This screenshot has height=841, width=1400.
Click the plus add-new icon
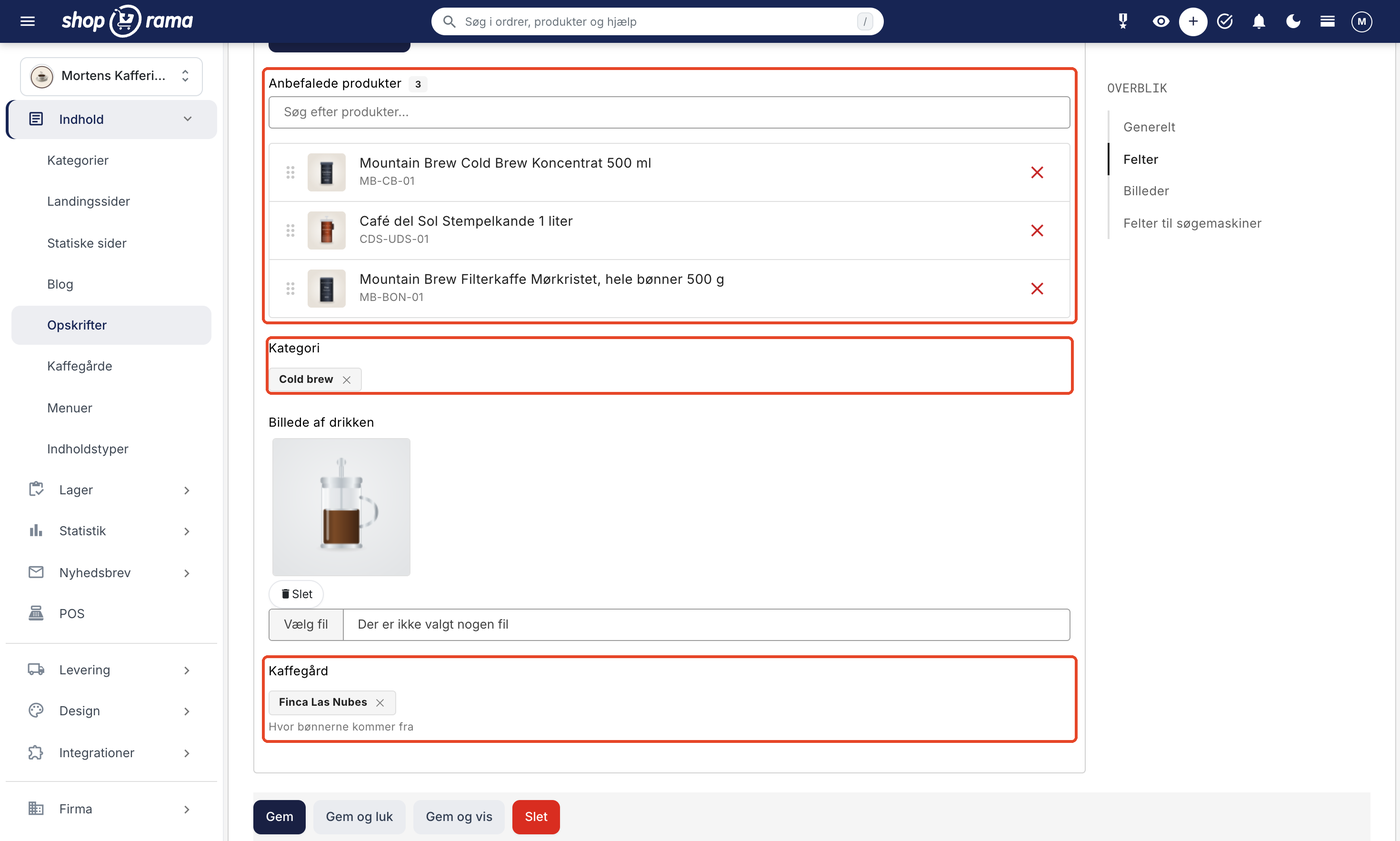click(1193, 21)
